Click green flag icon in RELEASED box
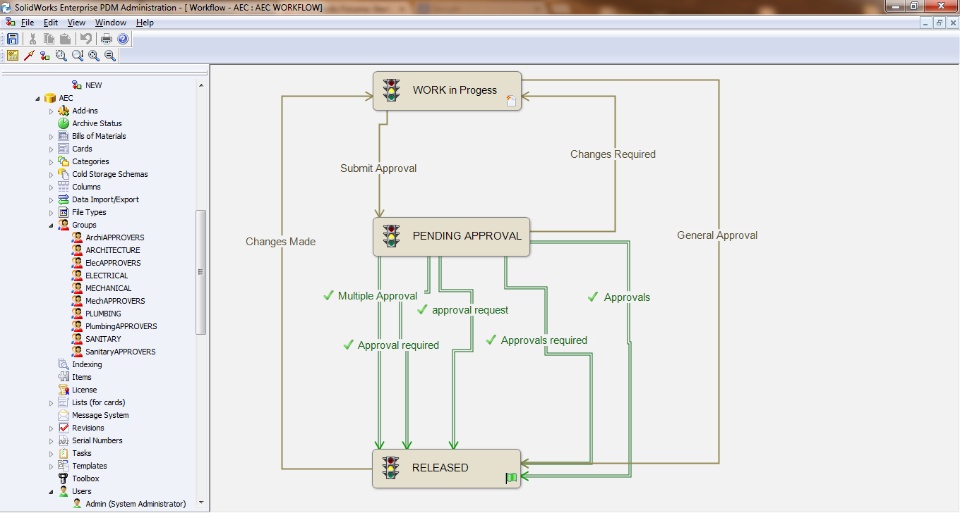 (x=511, y=477)
